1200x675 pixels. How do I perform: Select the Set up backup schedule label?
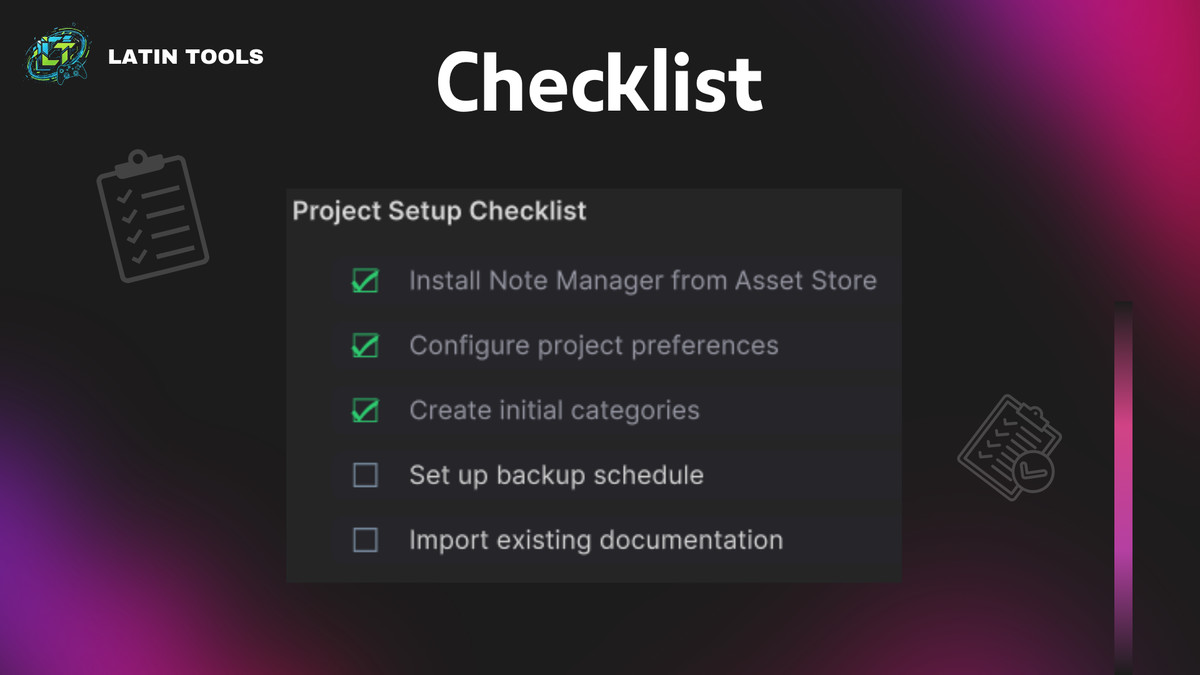(x=556, y=475)
